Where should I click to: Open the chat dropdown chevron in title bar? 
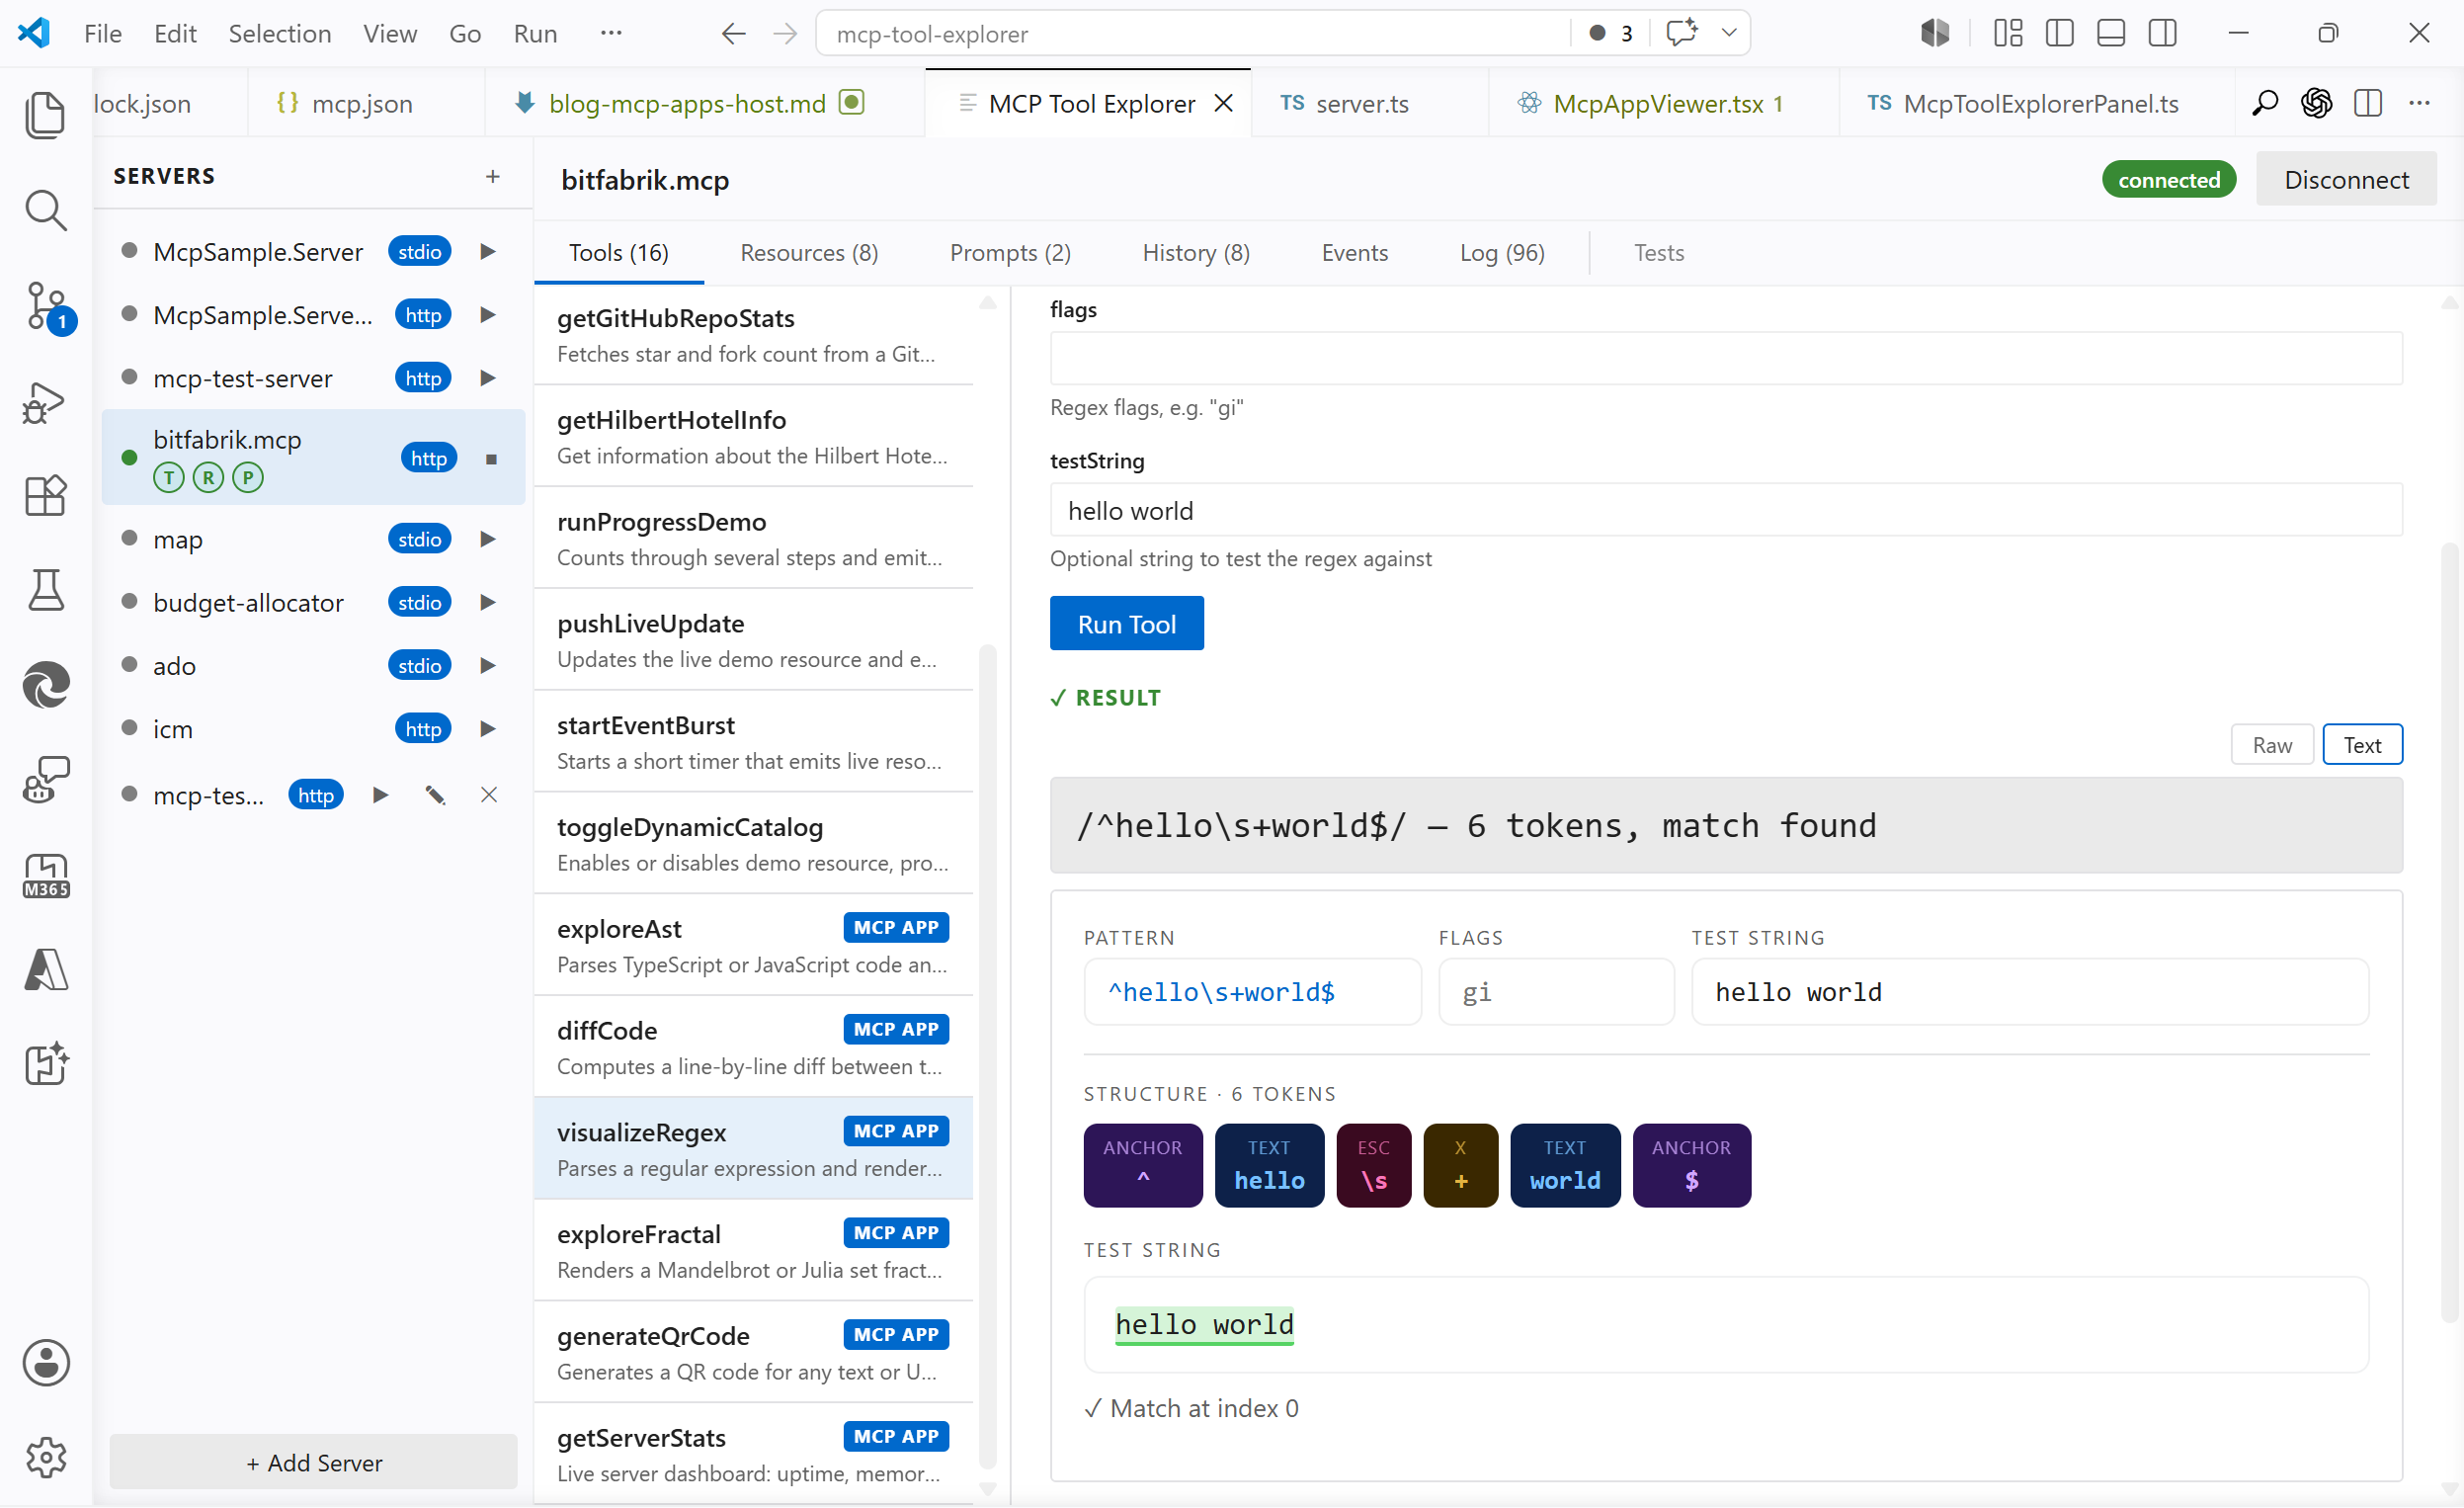pos(1729,33)
